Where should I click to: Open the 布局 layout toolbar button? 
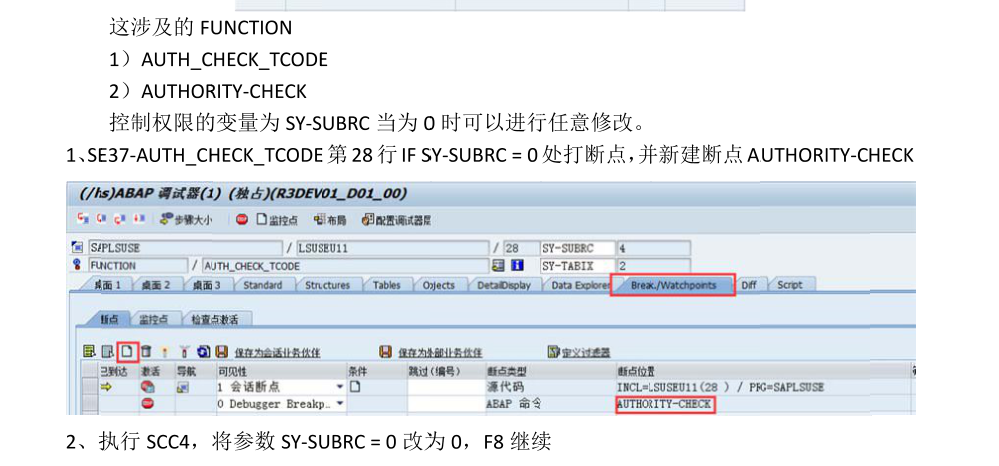[x=329, y=219]
